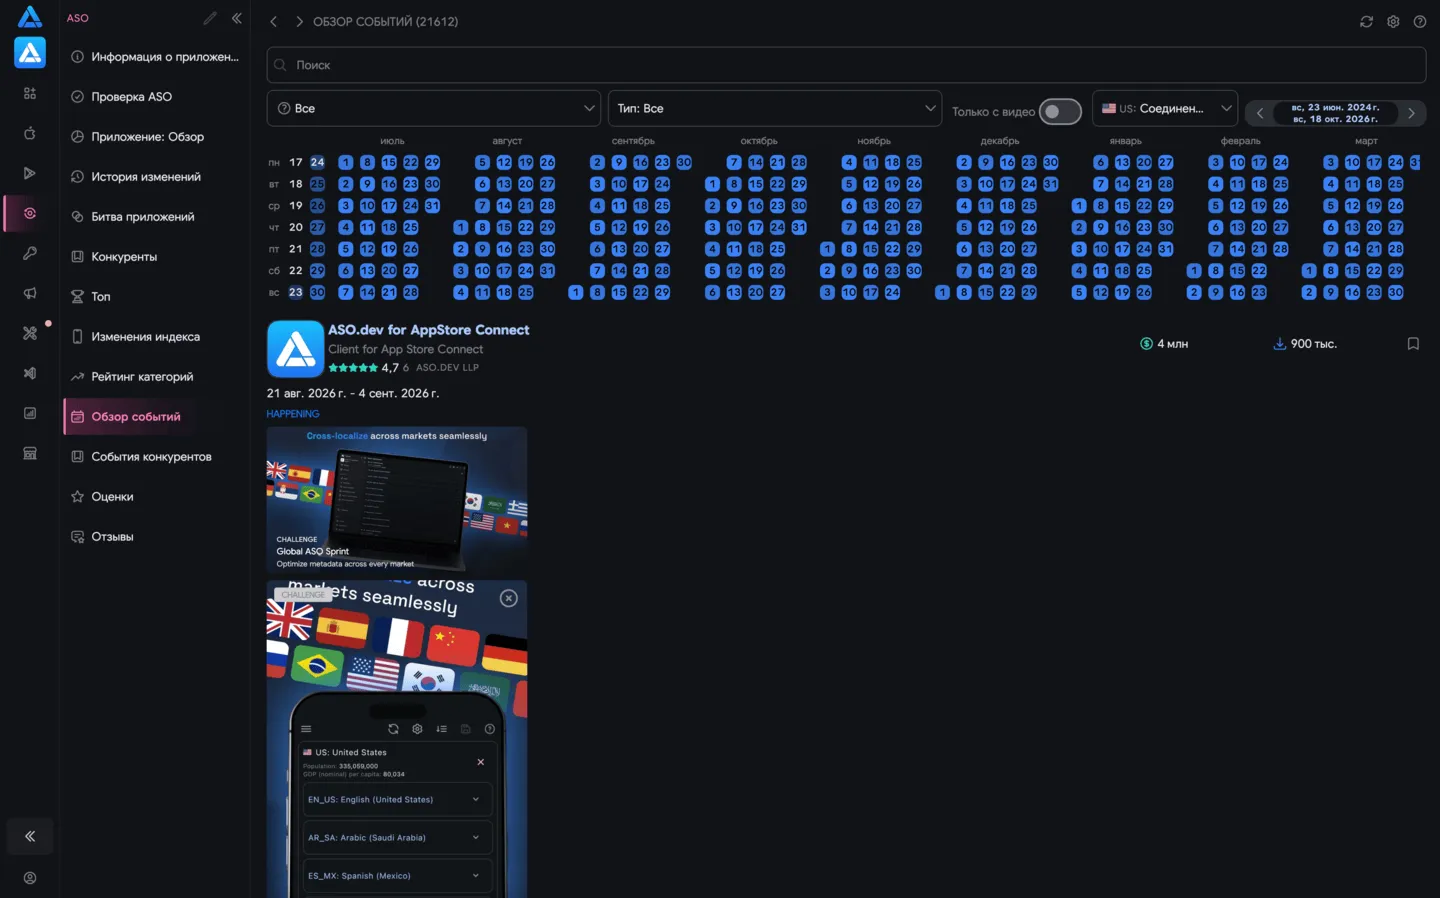
Task: Open the apps grid icon in the left rail
Action: pos(30,93)
